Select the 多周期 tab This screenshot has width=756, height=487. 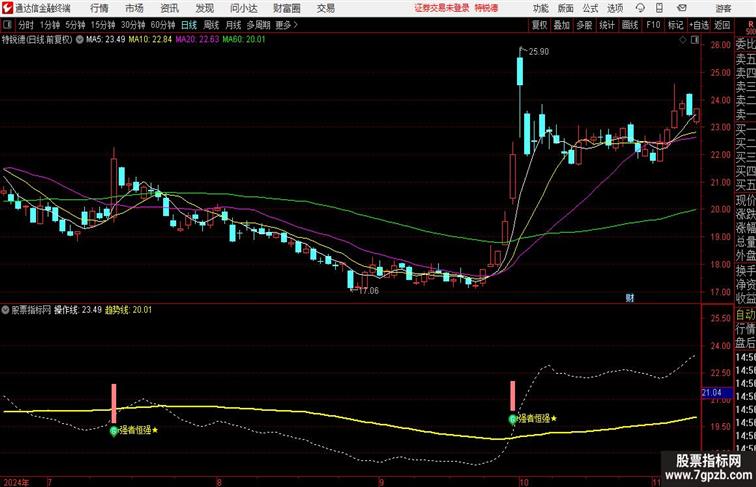click(258, 25)
